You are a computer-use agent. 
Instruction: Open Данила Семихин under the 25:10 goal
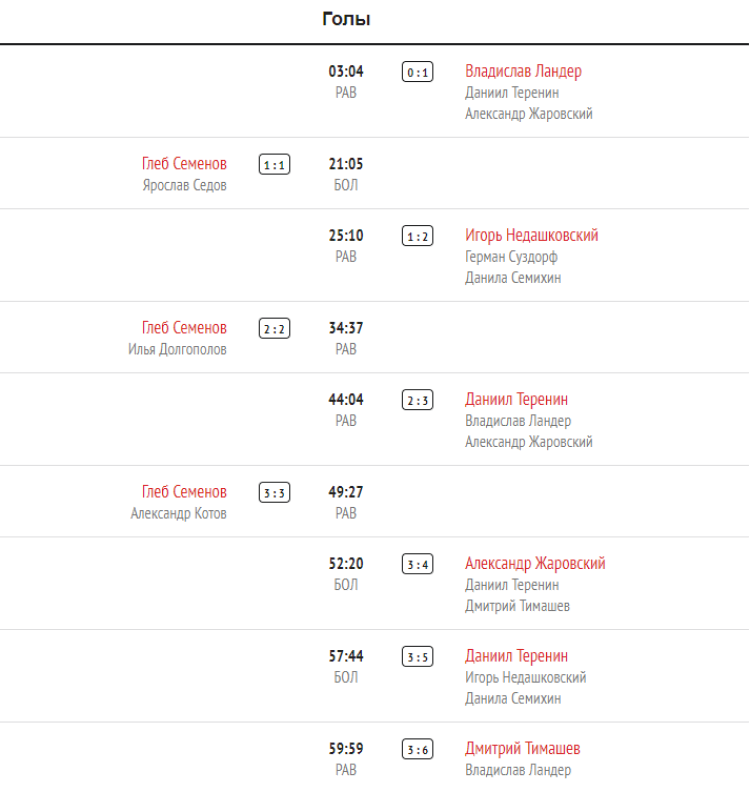click(513, 278)
